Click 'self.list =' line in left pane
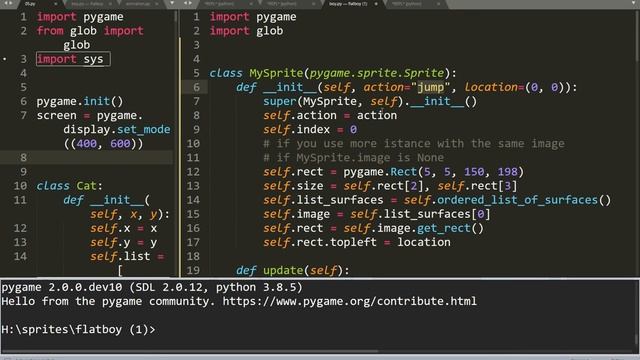 tap(127, 256)
